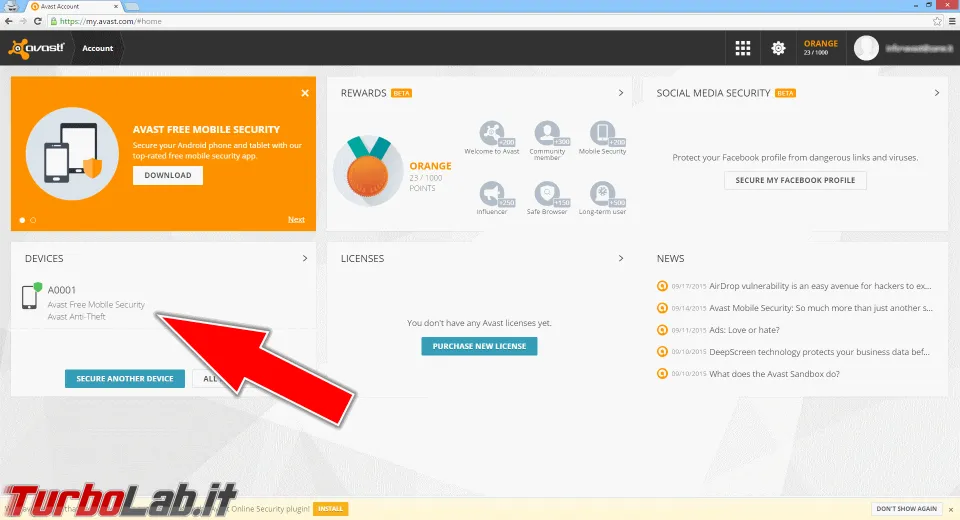Click the A0001 phone device icon
Screen dimensions: 960x520
pos(31,296)
